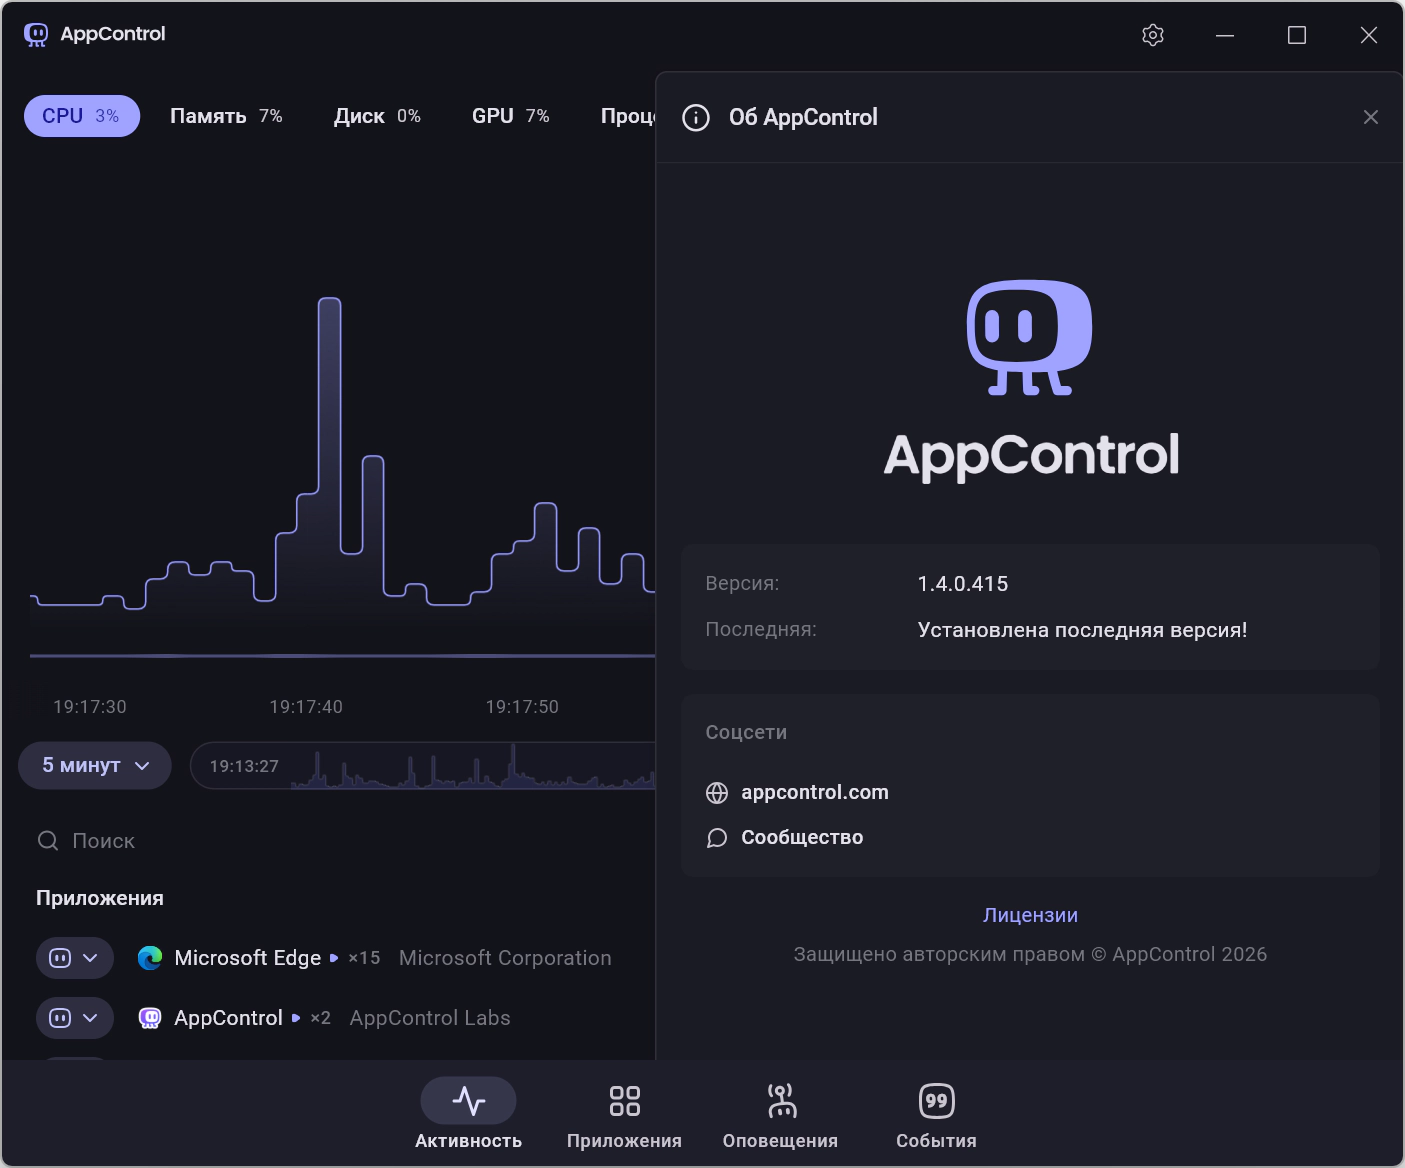Open settings via the gear icon
The width and height of the screenshot is (1405, 1168).
tap(1153, 35)
